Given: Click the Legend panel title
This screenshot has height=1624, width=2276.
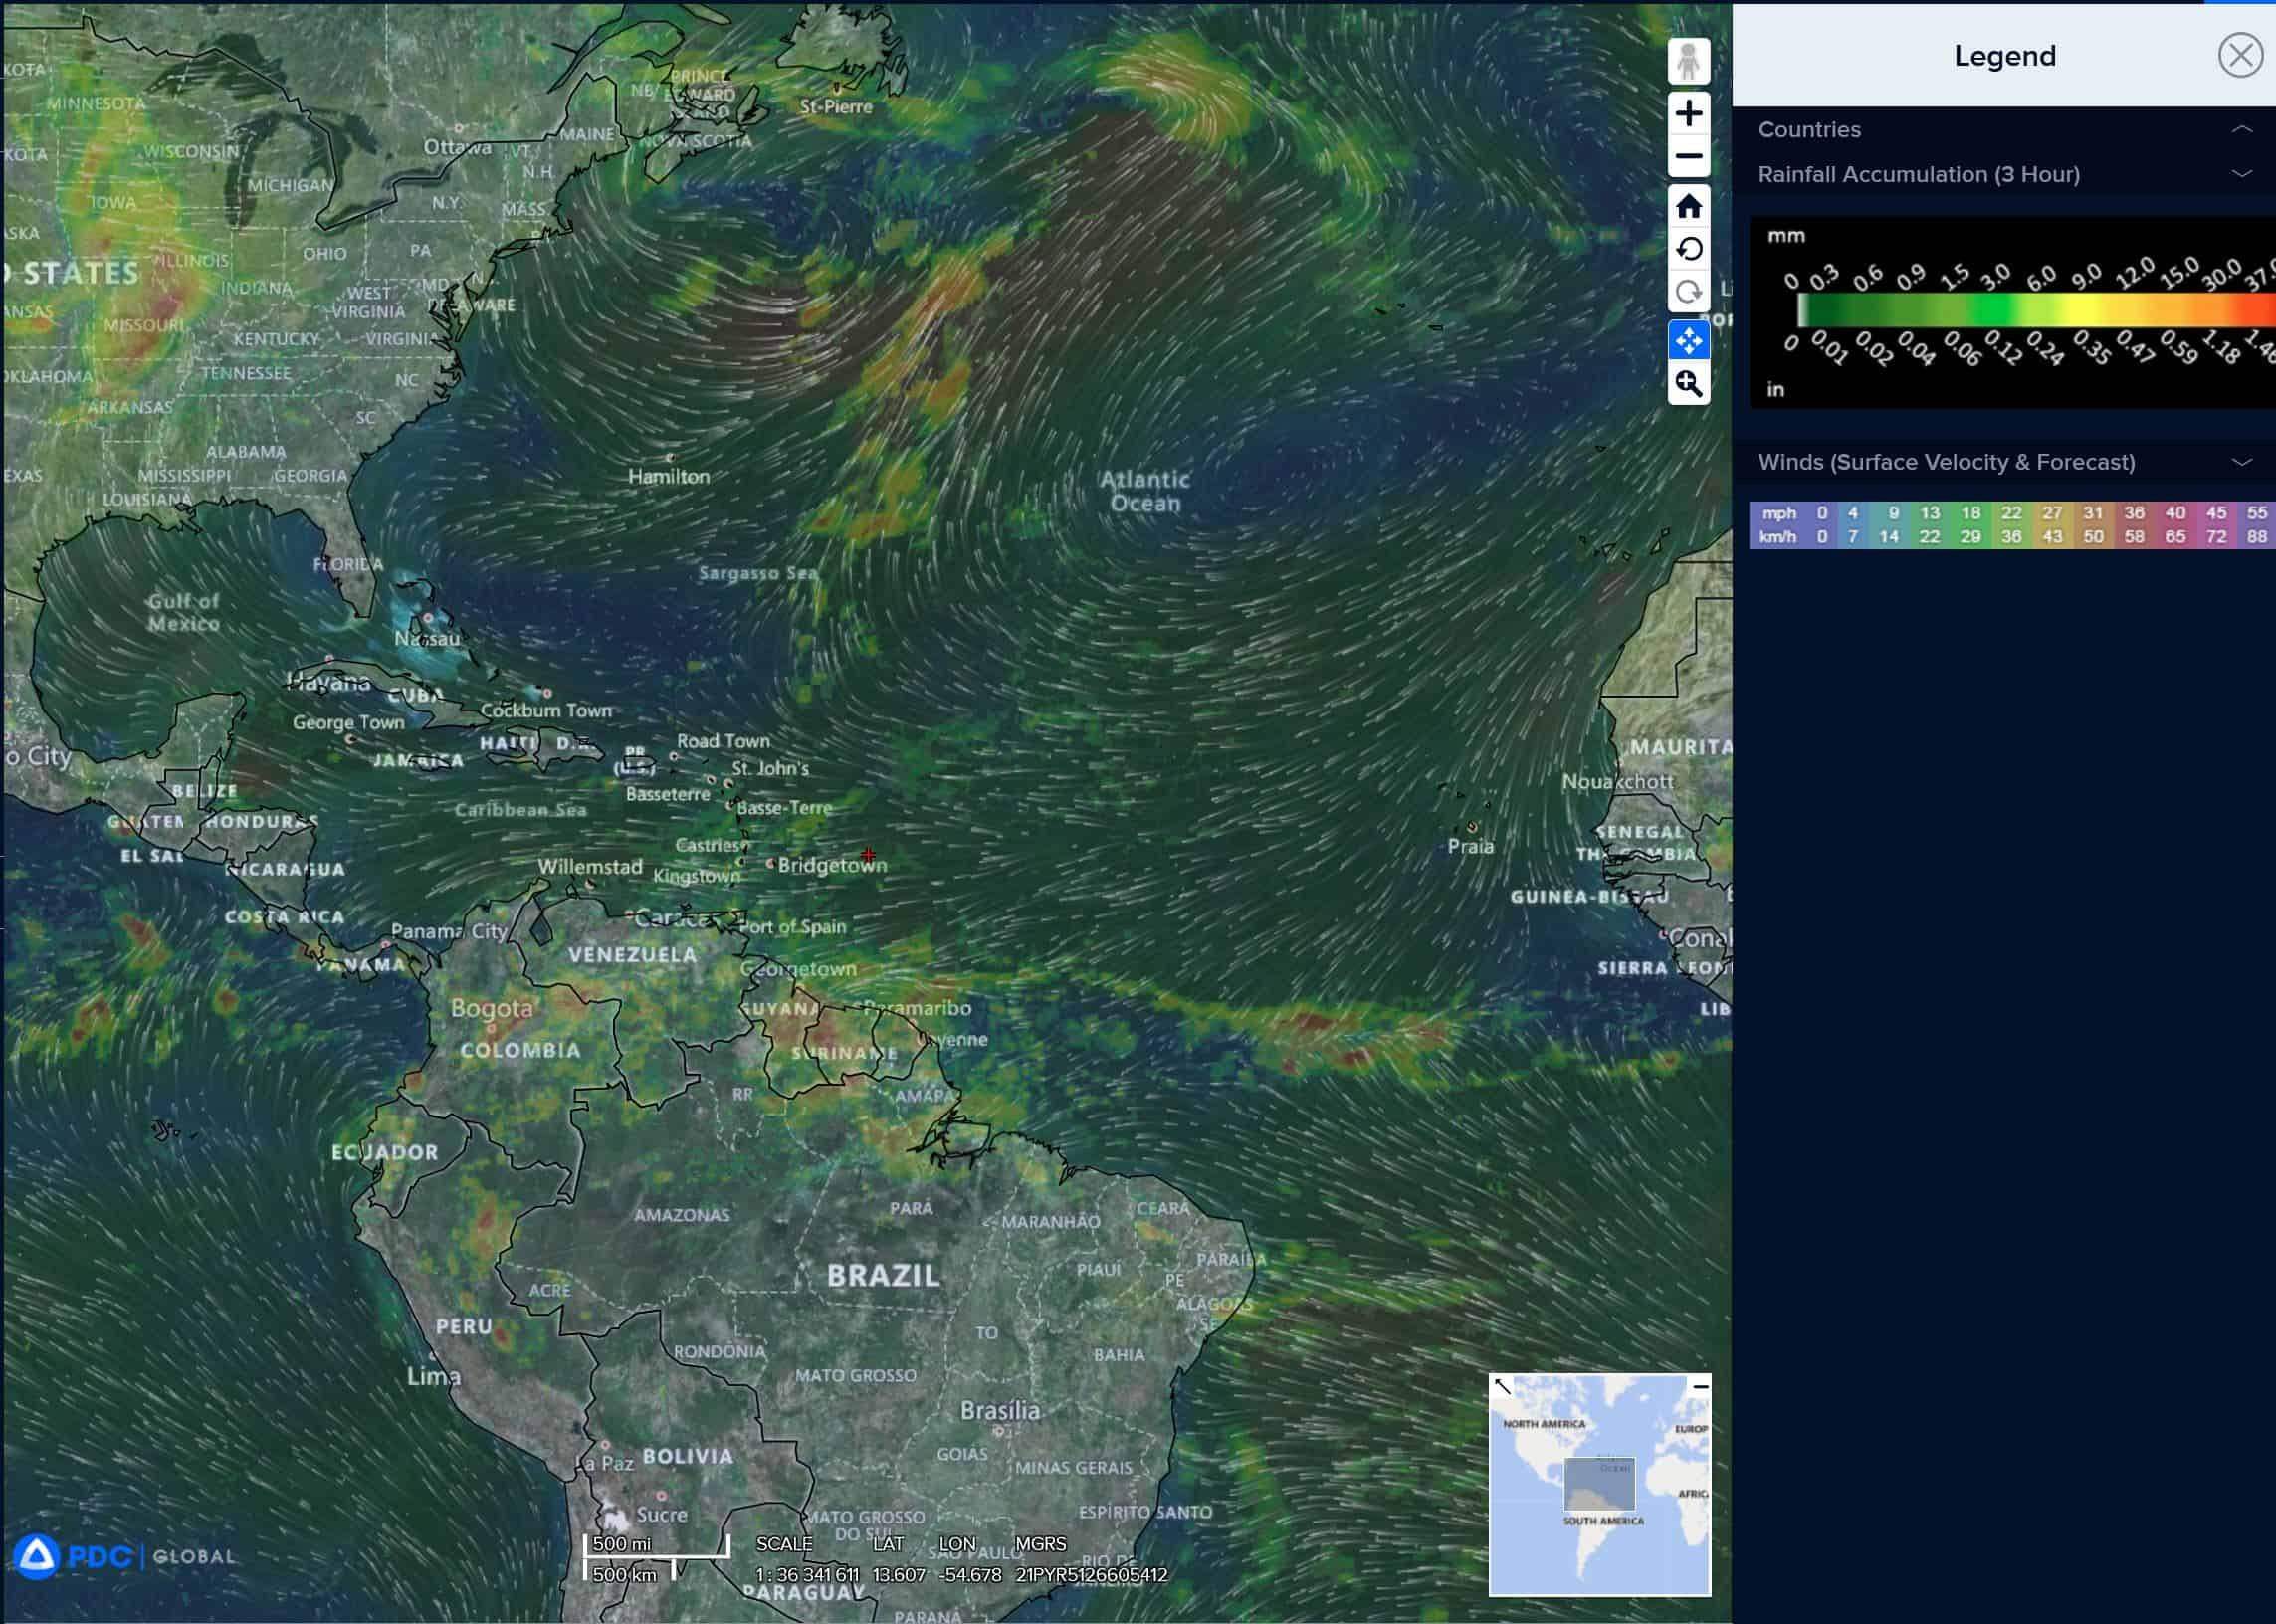Looking at the screenshot, I should pyautogui.click(x=2004, y=56).
